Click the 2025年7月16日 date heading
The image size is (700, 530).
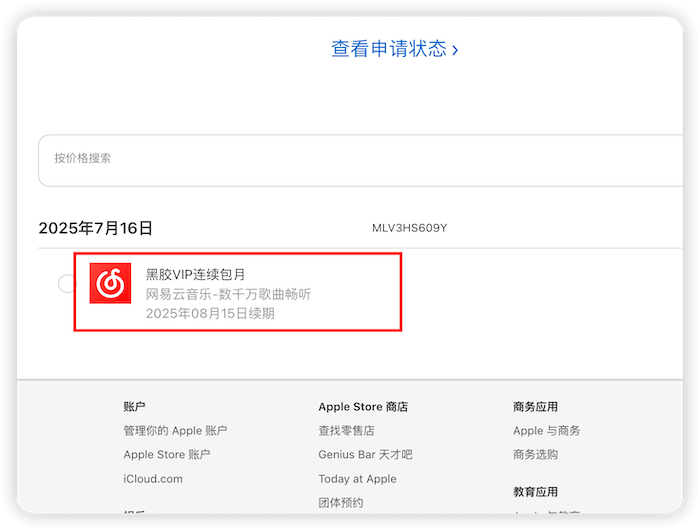click(96, 228)
